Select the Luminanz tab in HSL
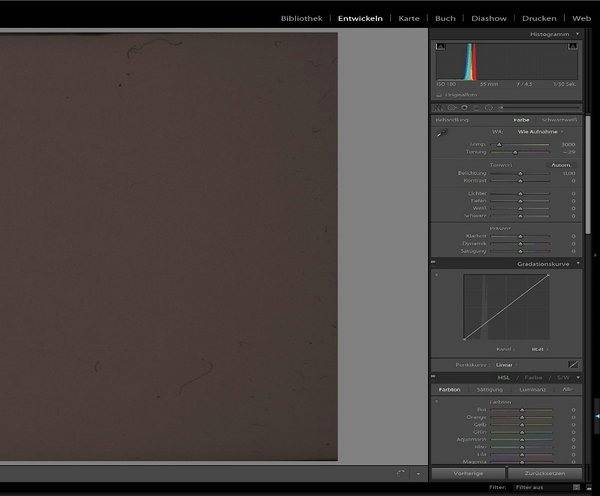This screenshot has height=496, width=600. click(x=532, y=390)
